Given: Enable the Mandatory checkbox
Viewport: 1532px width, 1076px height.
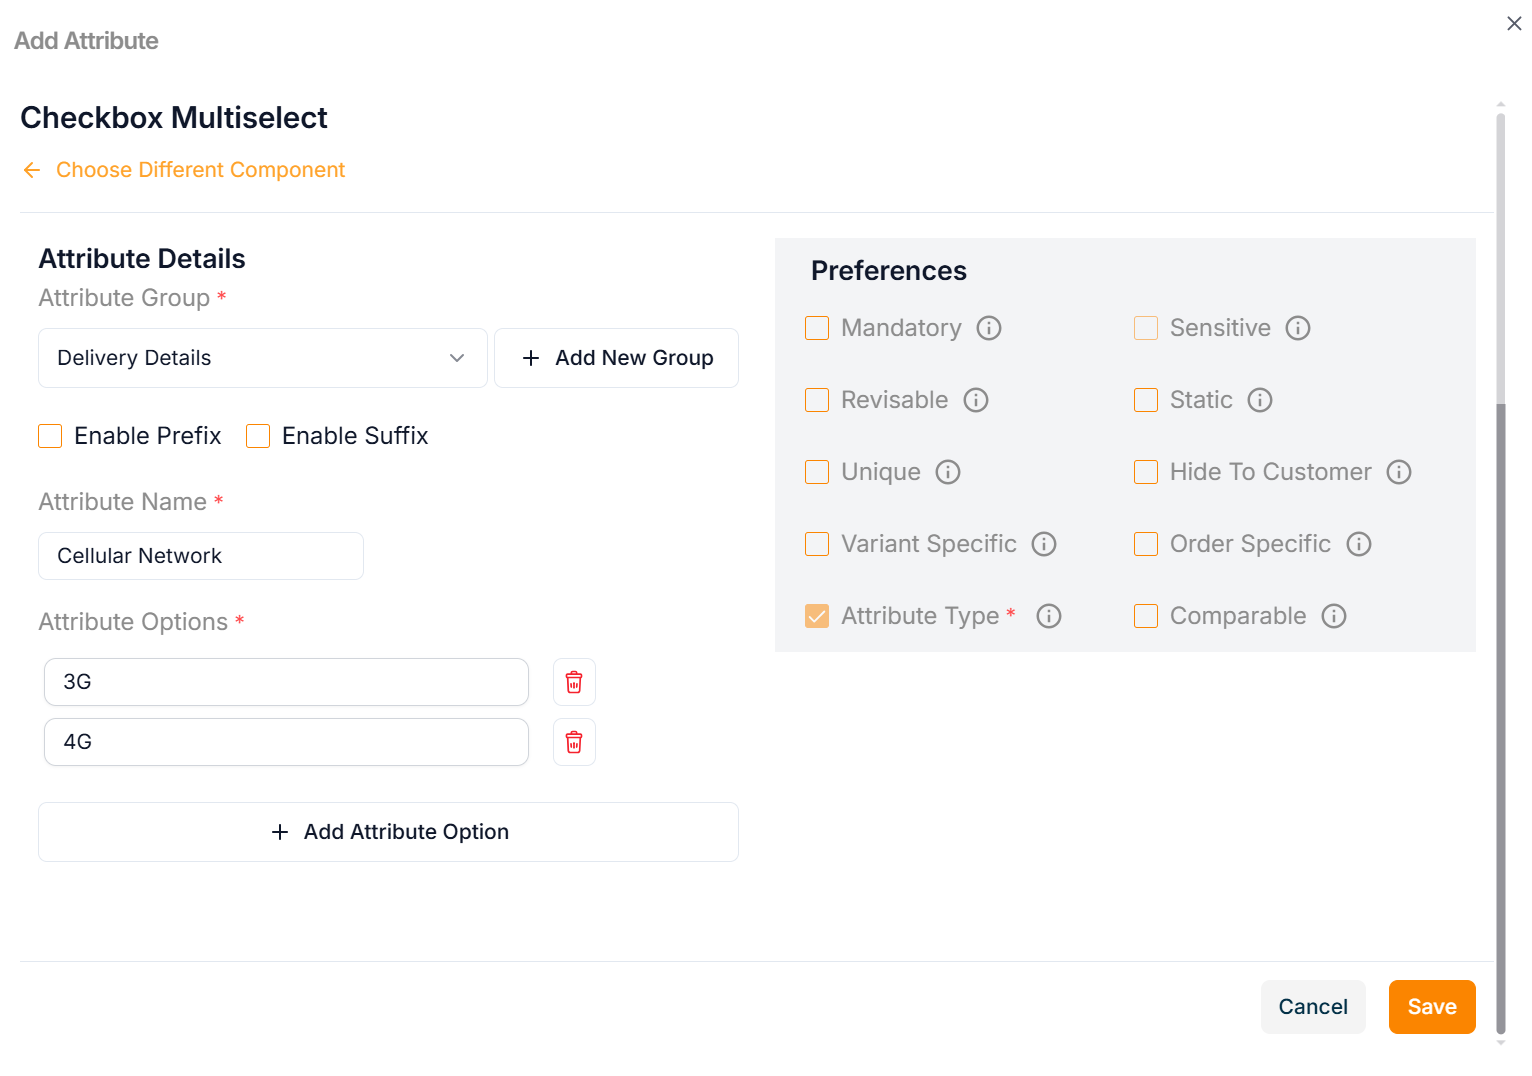Looking at the screenshot, I should (817, 328).
